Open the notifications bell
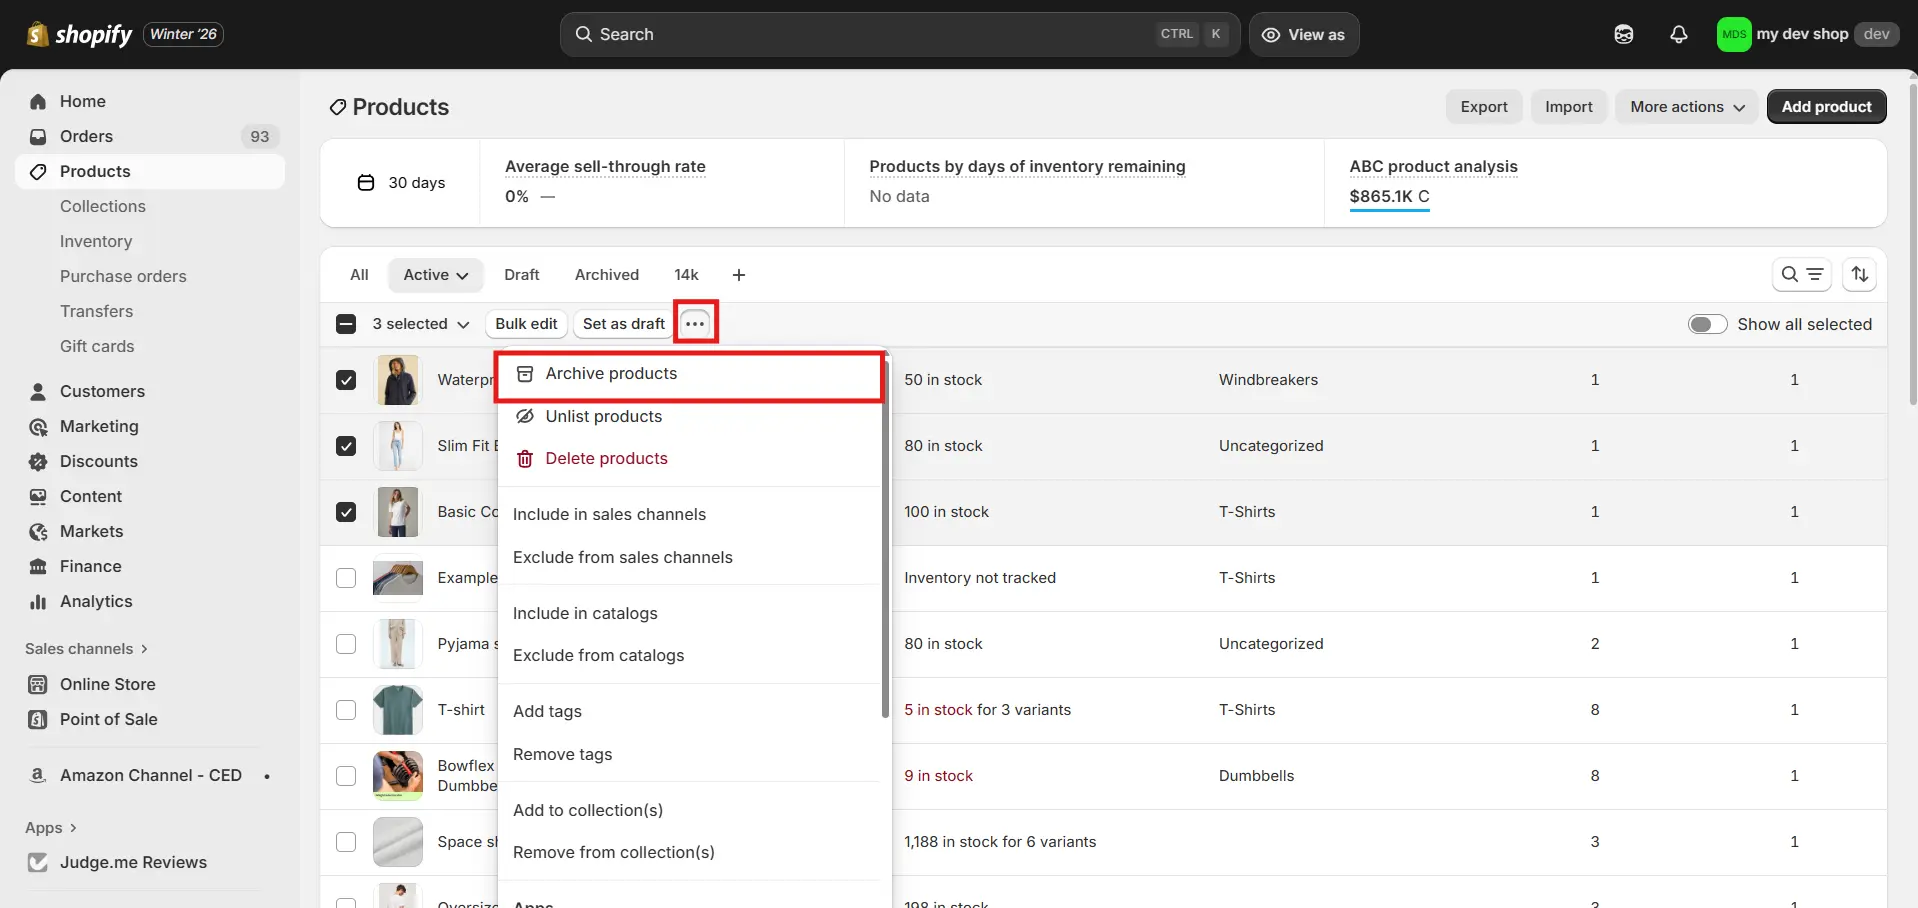 tap(1679, 33)
